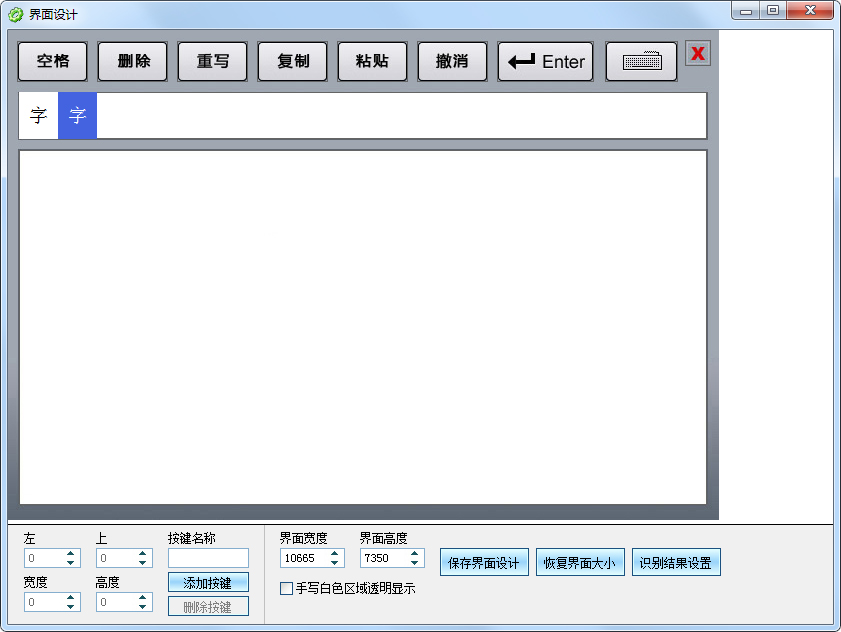Click the red X close icon

[697, 54]
